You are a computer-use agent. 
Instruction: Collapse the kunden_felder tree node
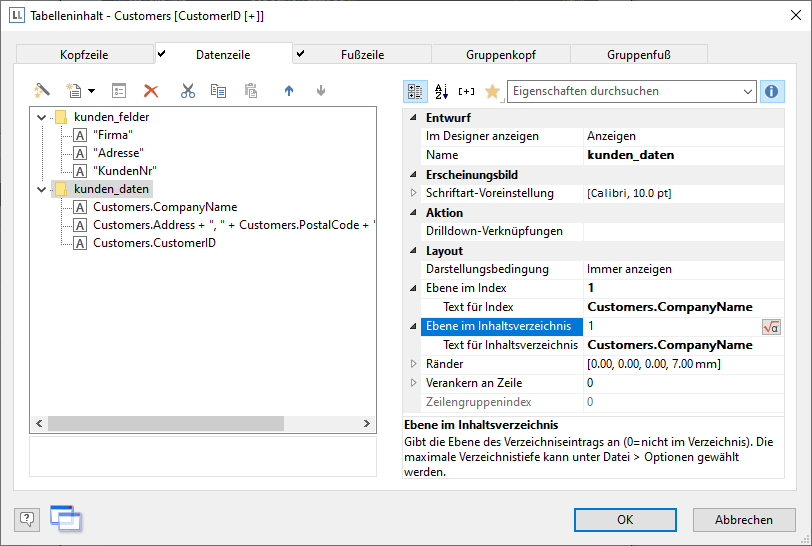pyautogui.click(x=41, y=117)
